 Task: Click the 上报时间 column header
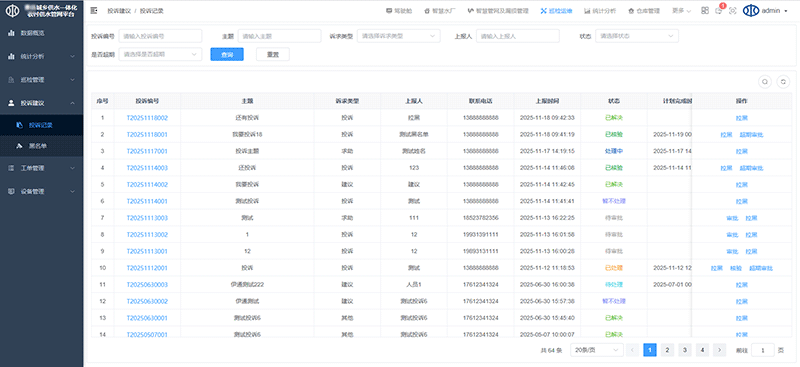547,101
